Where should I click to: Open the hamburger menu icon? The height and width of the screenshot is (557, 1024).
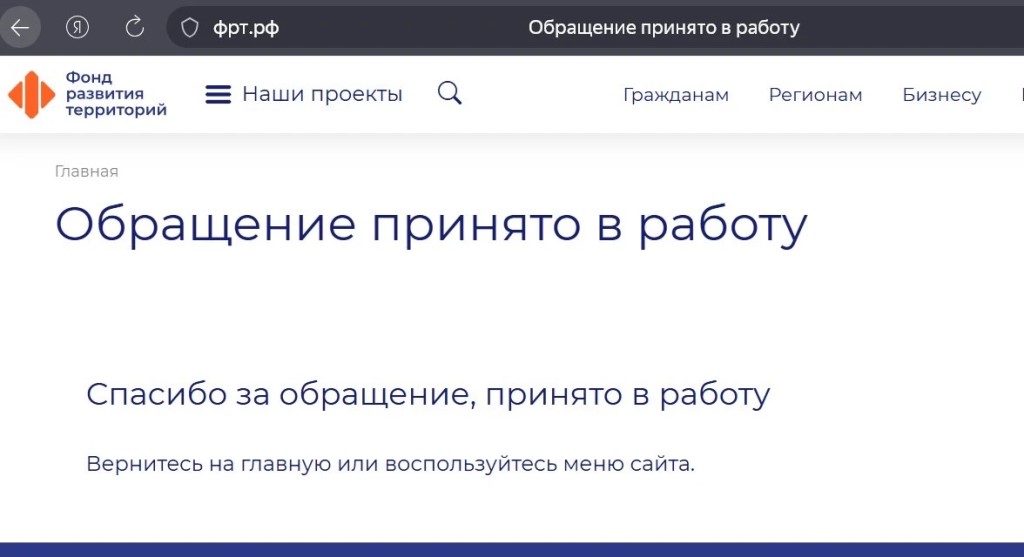(218, 95)
